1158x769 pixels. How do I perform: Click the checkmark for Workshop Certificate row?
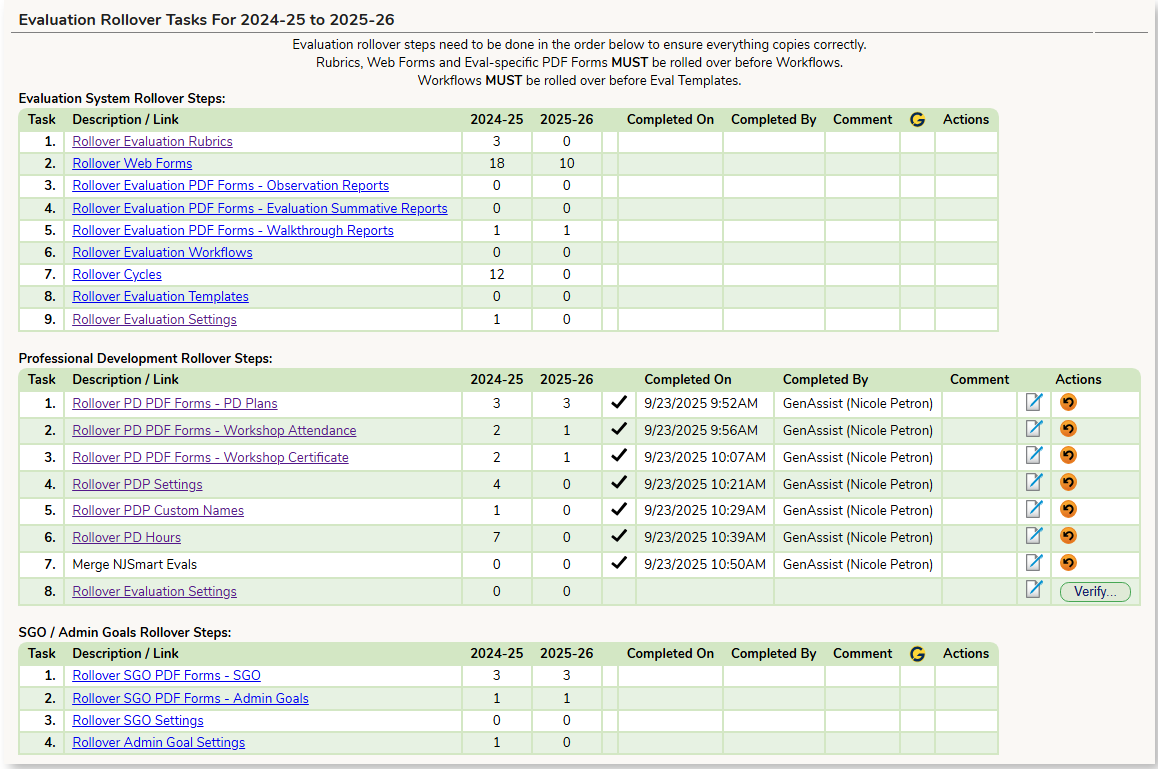coord(619,455)
